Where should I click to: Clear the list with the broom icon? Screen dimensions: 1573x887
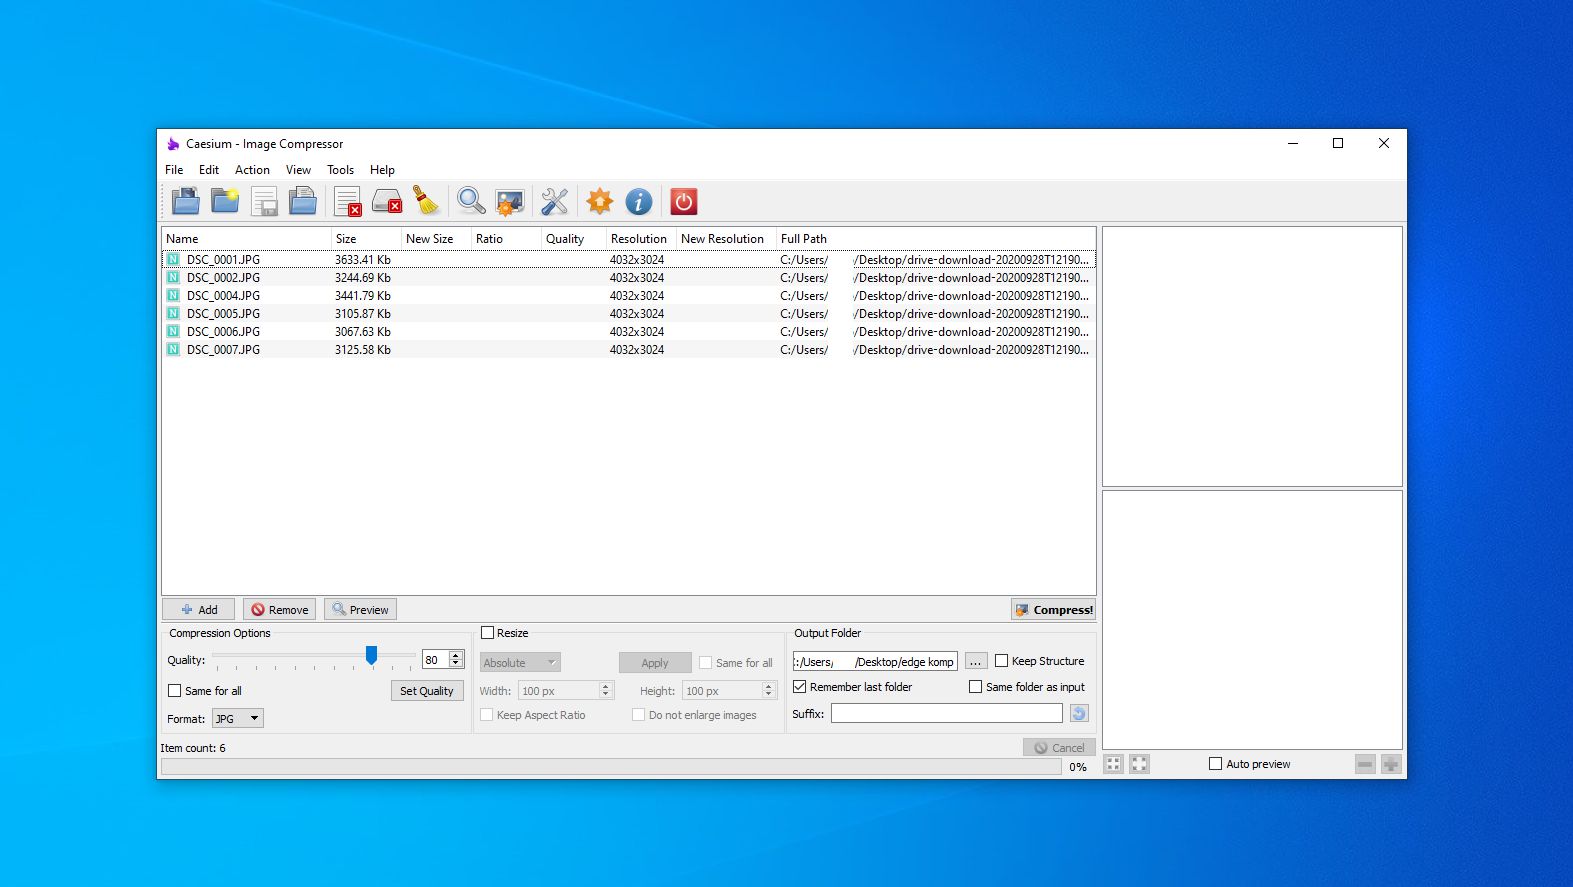tap(426, 201)
